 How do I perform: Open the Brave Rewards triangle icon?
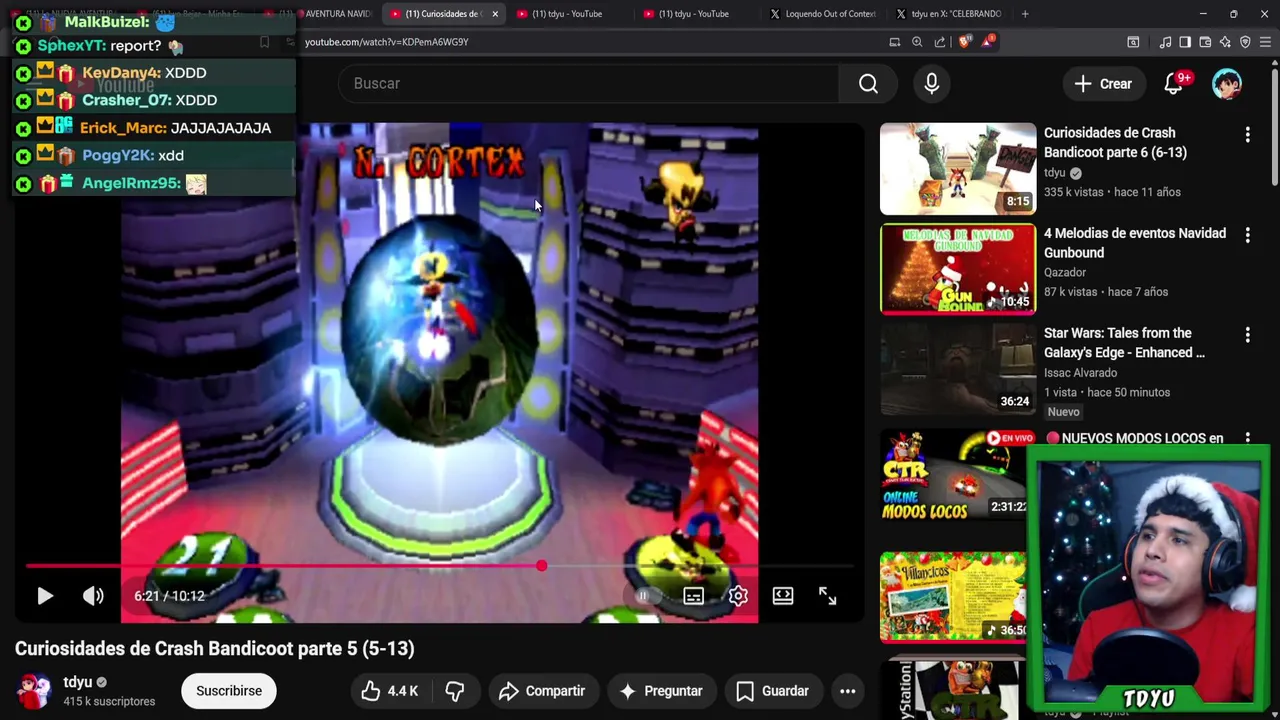[x=988, y=42]
